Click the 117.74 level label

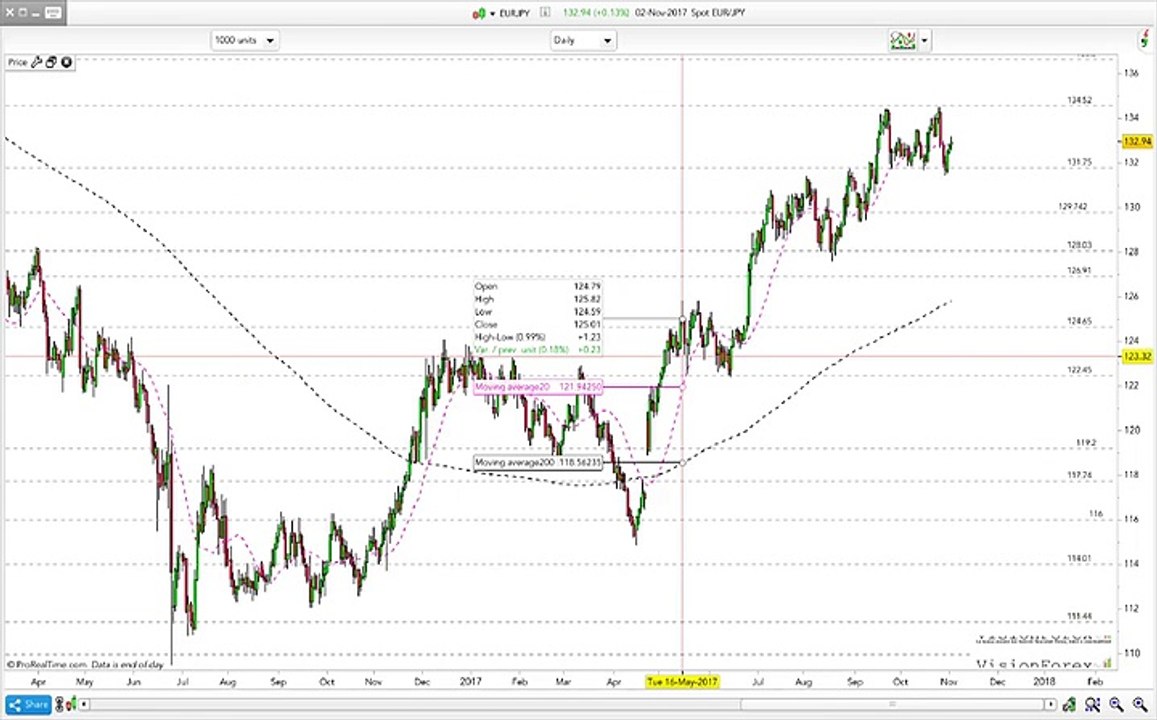[x=1080, y=476]
